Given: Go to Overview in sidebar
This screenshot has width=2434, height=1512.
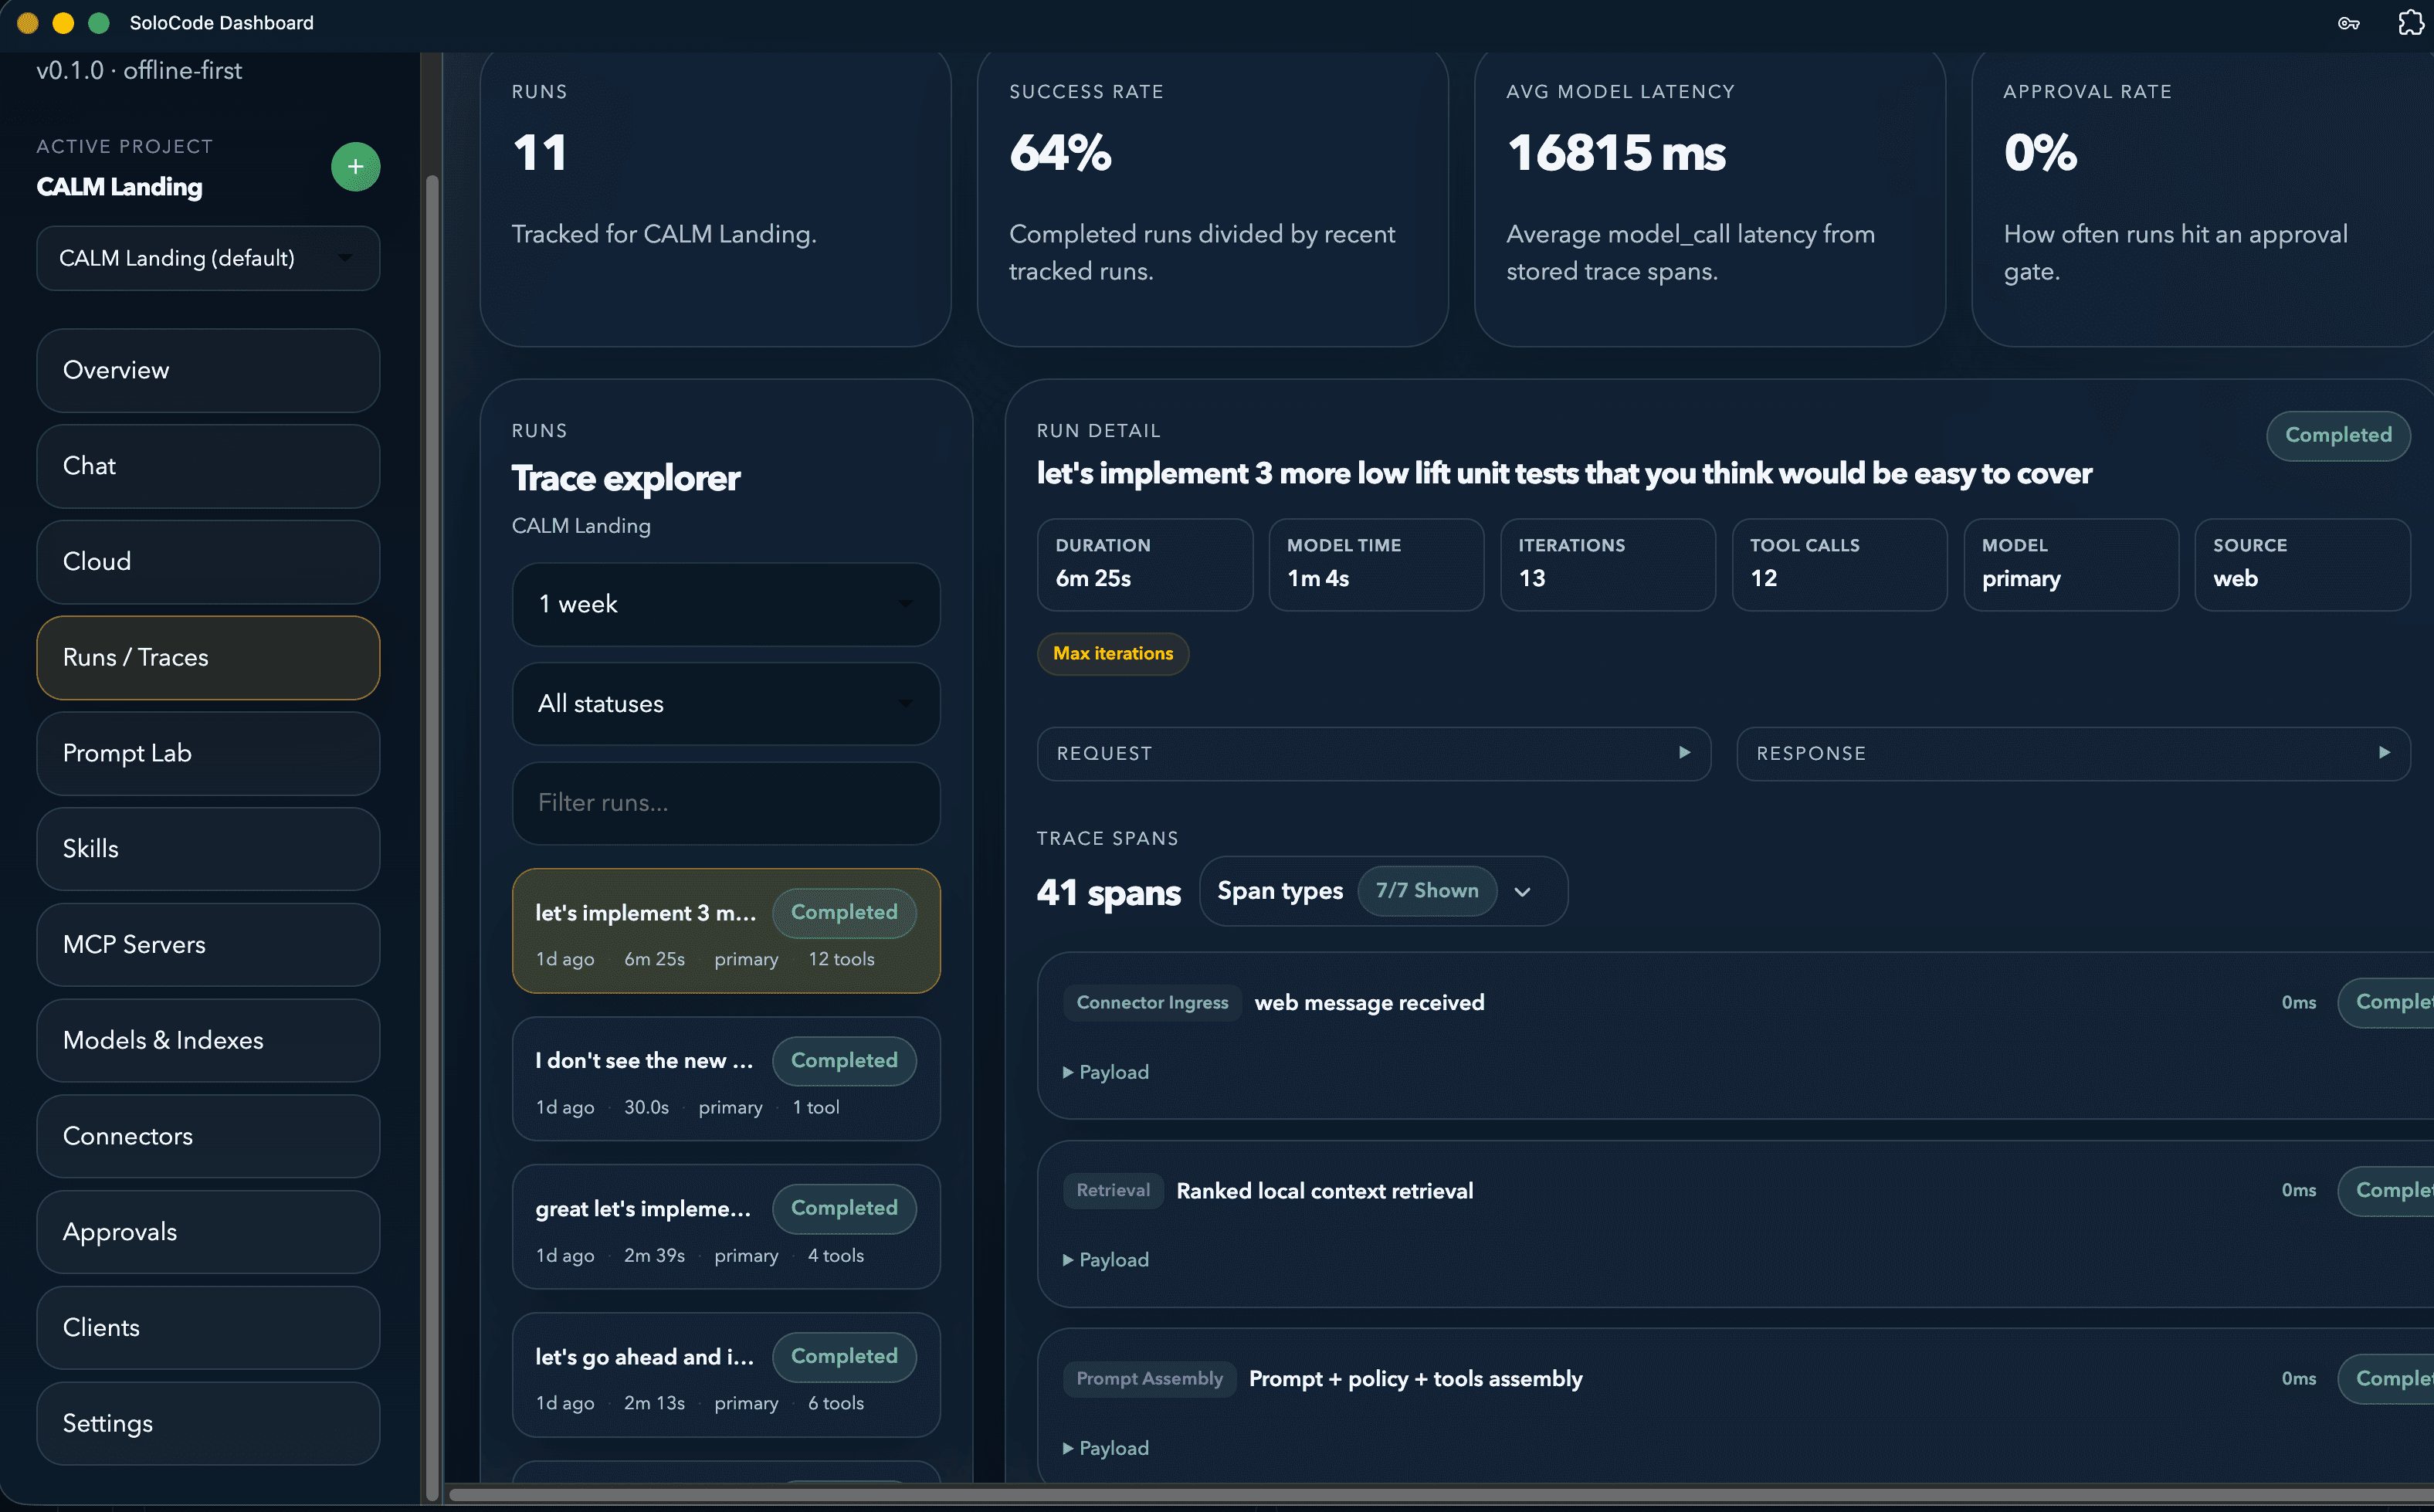Looking at the screenshot, I should coord(208,370).
